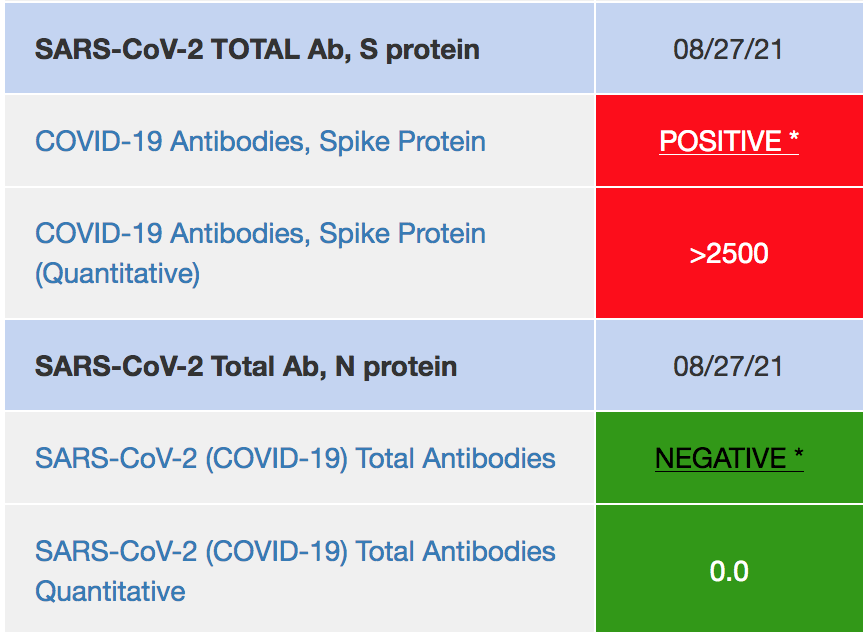864x632 pixels.
Task: Select the SARS-CoV-2 TOTAL Ab, S protein header
Action: point(257,49)
